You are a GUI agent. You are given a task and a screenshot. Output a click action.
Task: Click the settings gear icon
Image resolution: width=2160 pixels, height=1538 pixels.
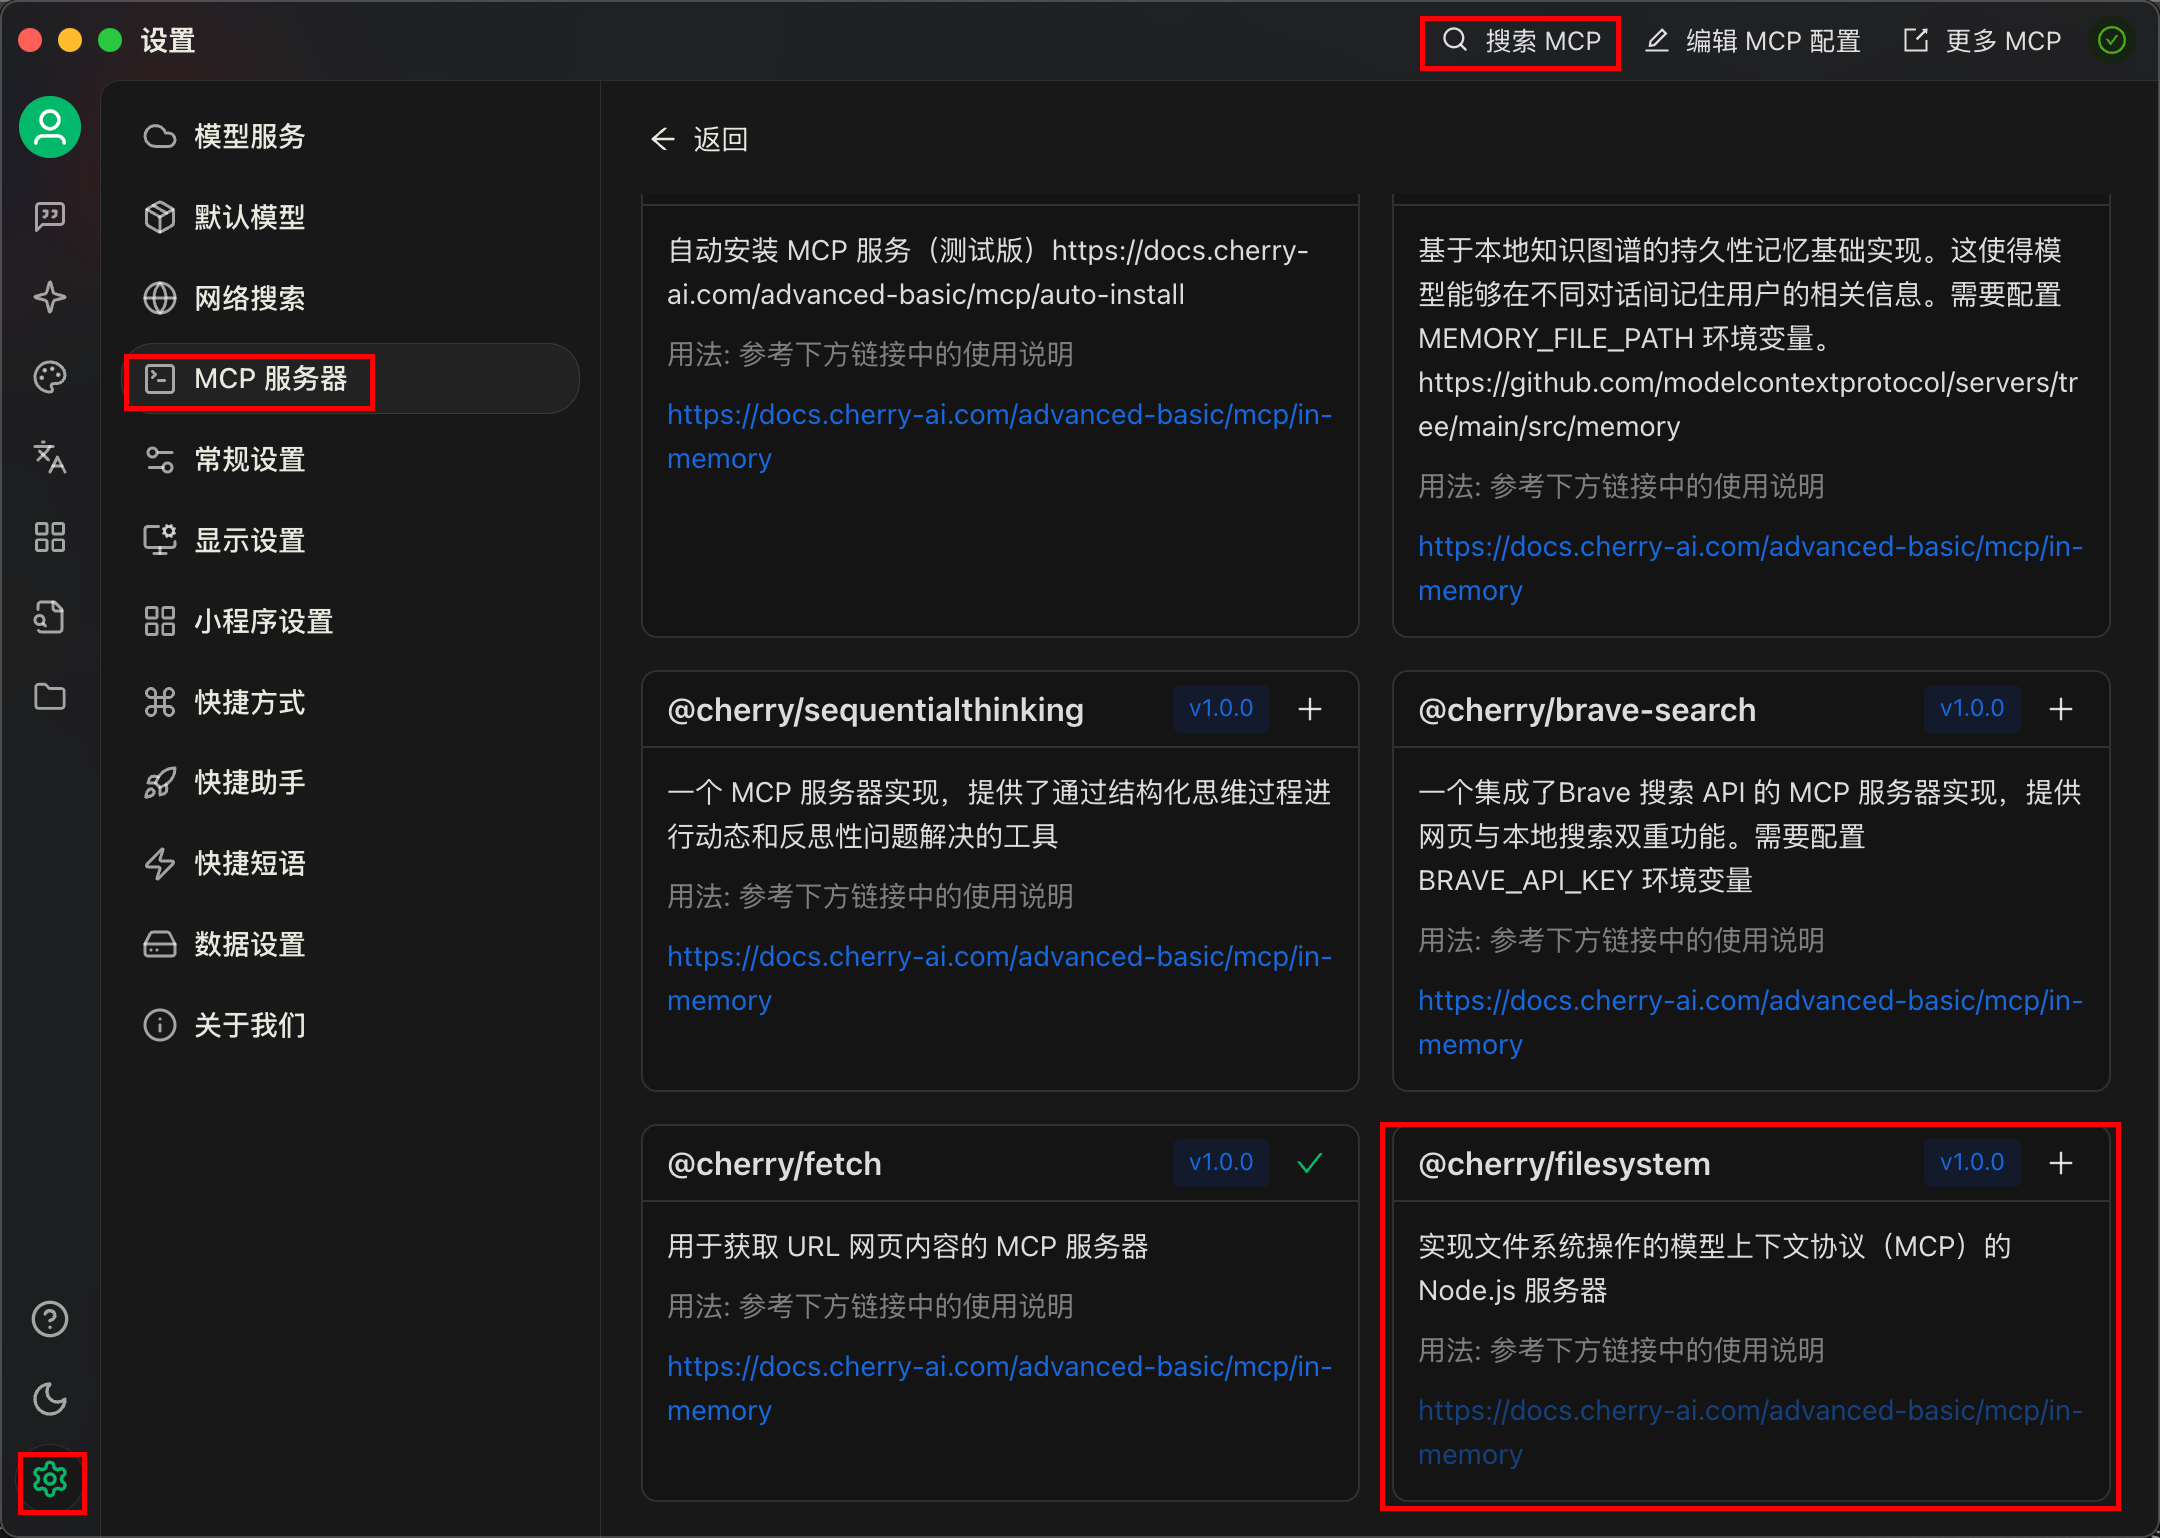(50, 1479)
